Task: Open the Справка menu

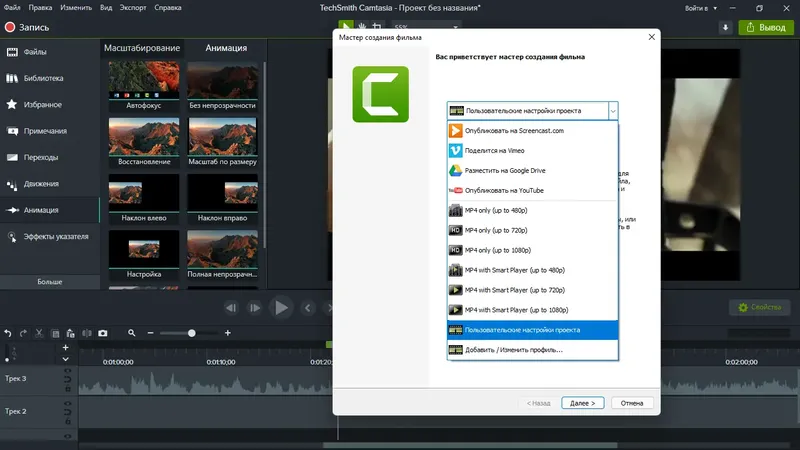Action: (x=168, y=8)
